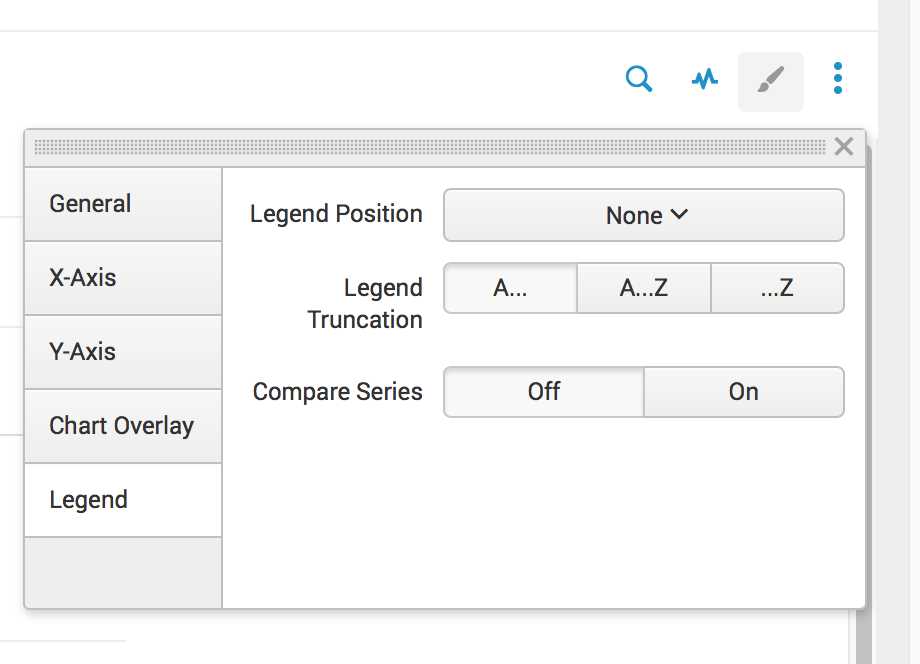Viewport: 920px width, 664px height.
Task: Open the Chart Overlay tab
Action: pyautogui.click(x=123, y=426)
